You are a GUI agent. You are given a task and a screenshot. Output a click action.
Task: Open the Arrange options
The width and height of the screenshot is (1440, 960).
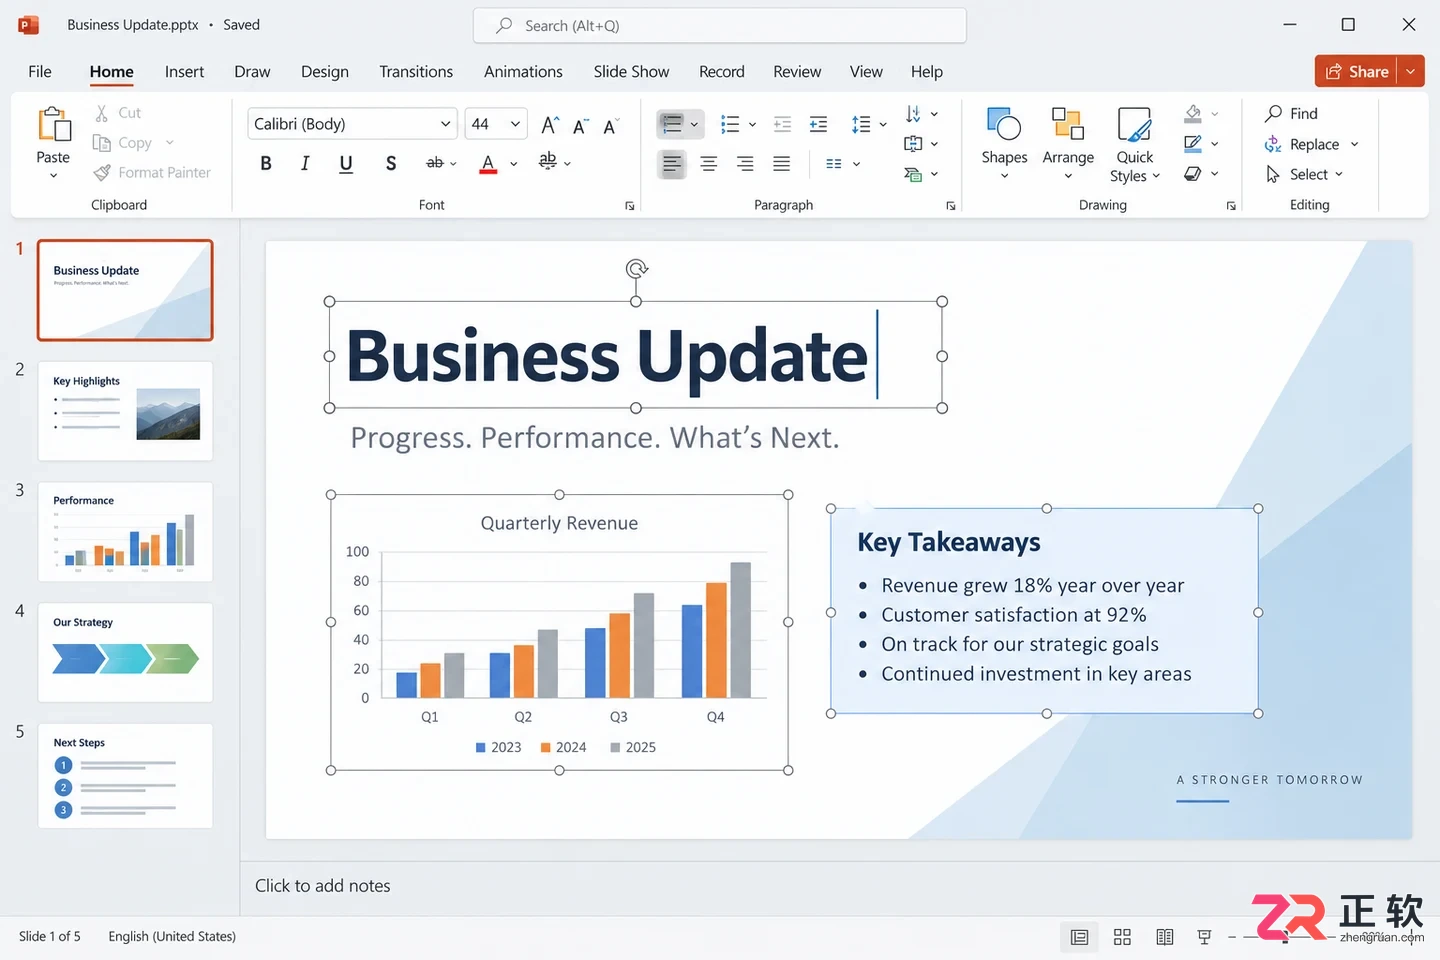(x=1068, y=143)
